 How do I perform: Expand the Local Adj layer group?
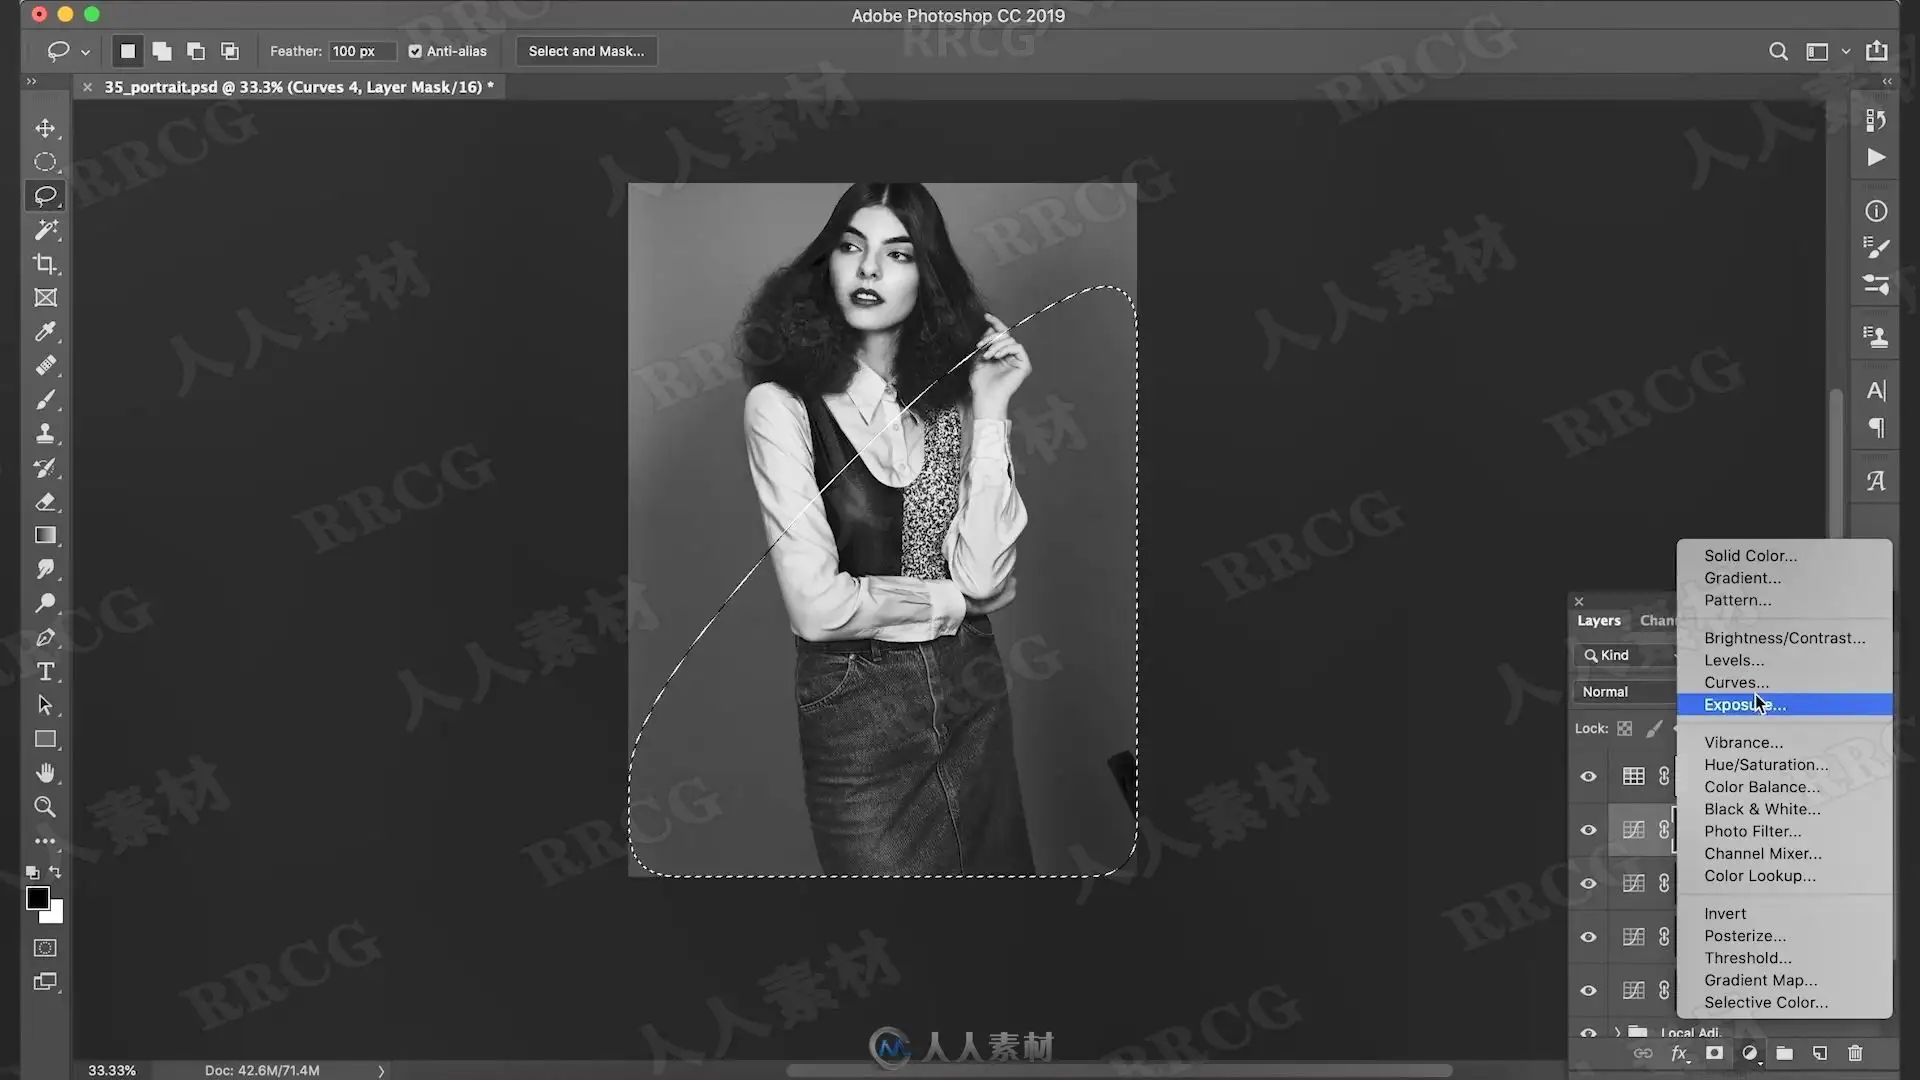1617,1032
